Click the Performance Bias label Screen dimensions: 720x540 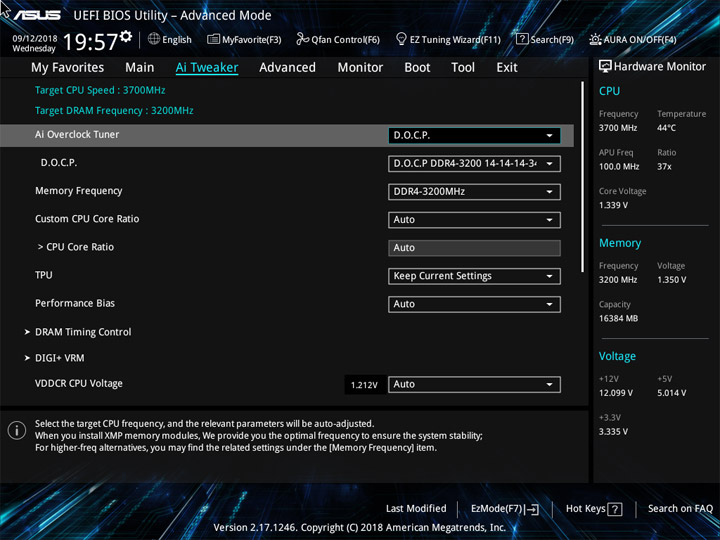[x=75, y=304]
